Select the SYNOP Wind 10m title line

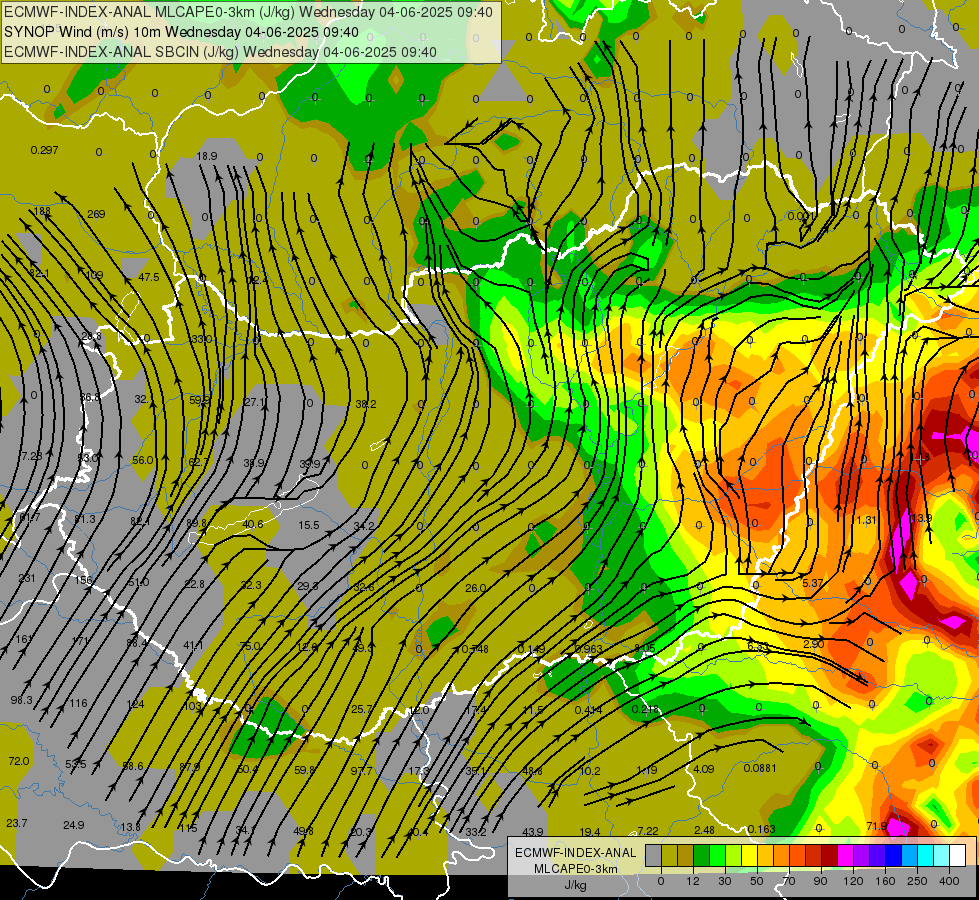point(181,32)
